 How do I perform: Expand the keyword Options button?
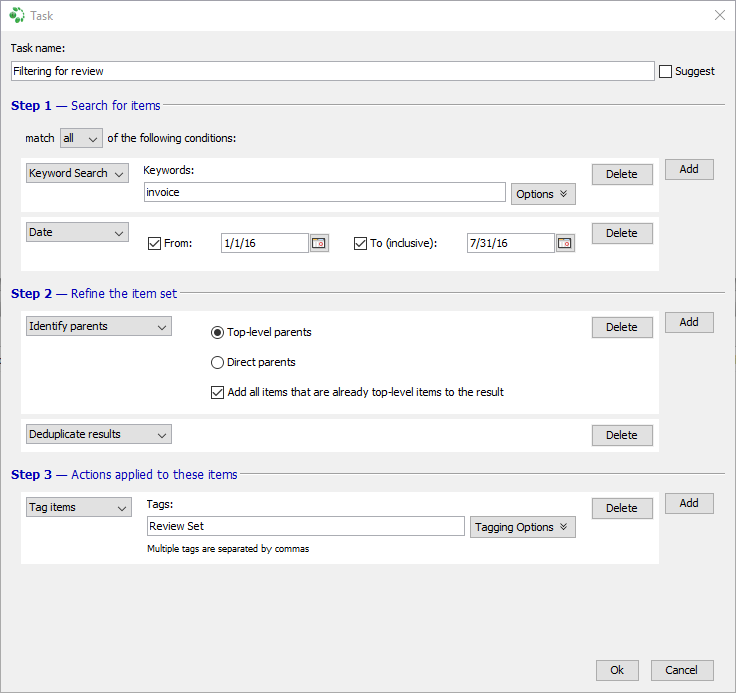click(x=543, y=194)
